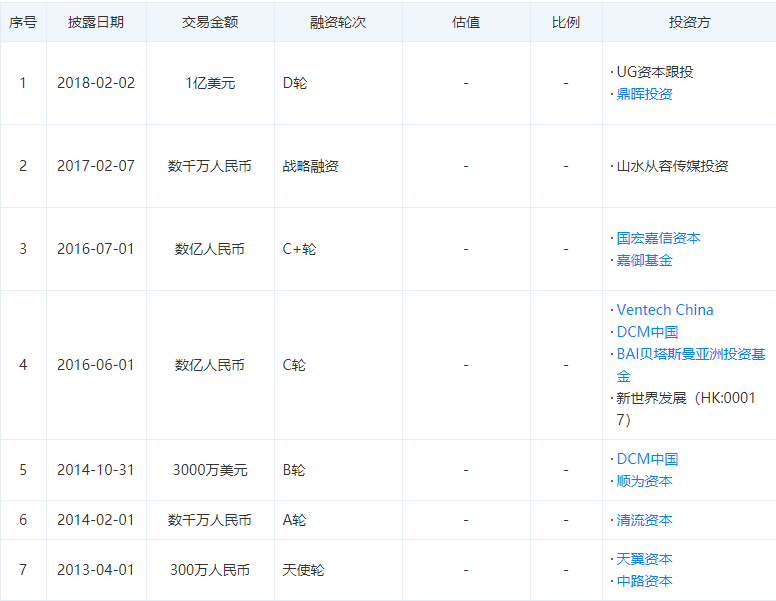Select the date 2016-06-01

point(96,365)
